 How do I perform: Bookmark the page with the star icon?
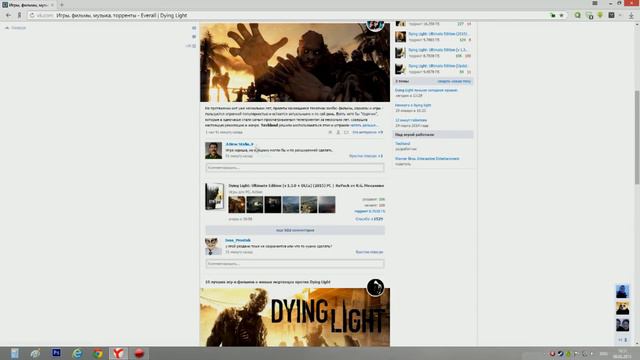pyautogui.click(x=561, y=16)
